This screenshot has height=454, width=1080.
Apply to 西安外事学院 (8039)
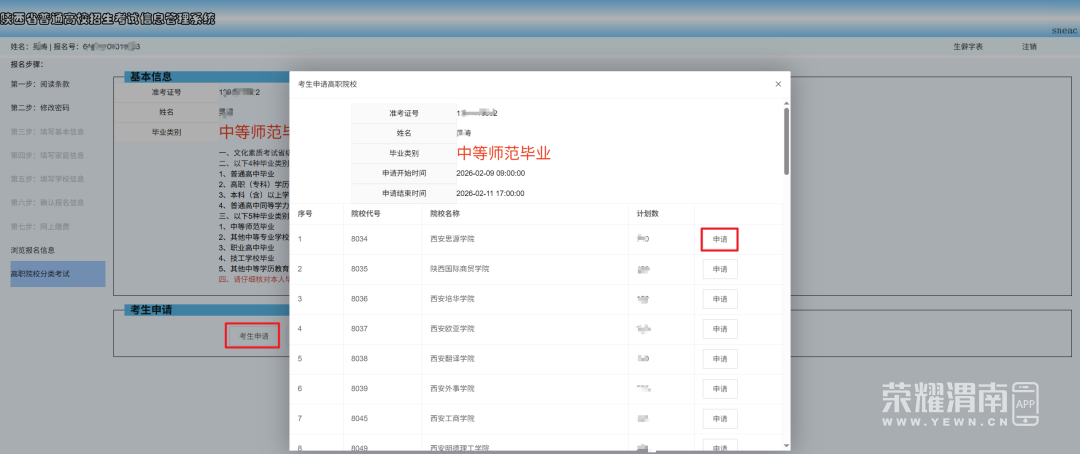[720, 388]
